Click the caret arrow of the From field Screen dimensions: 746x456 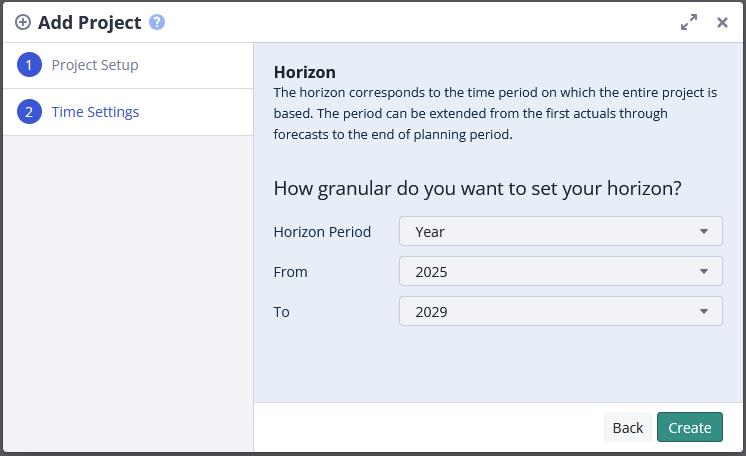coord(705,271)
